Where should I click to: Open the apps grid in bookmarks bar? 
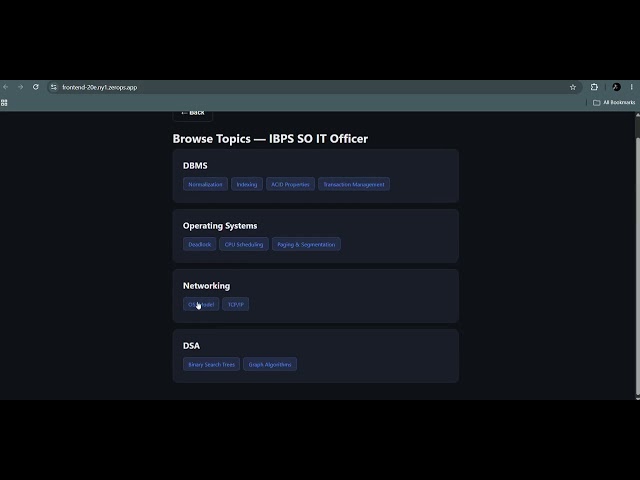click(4, 102)
